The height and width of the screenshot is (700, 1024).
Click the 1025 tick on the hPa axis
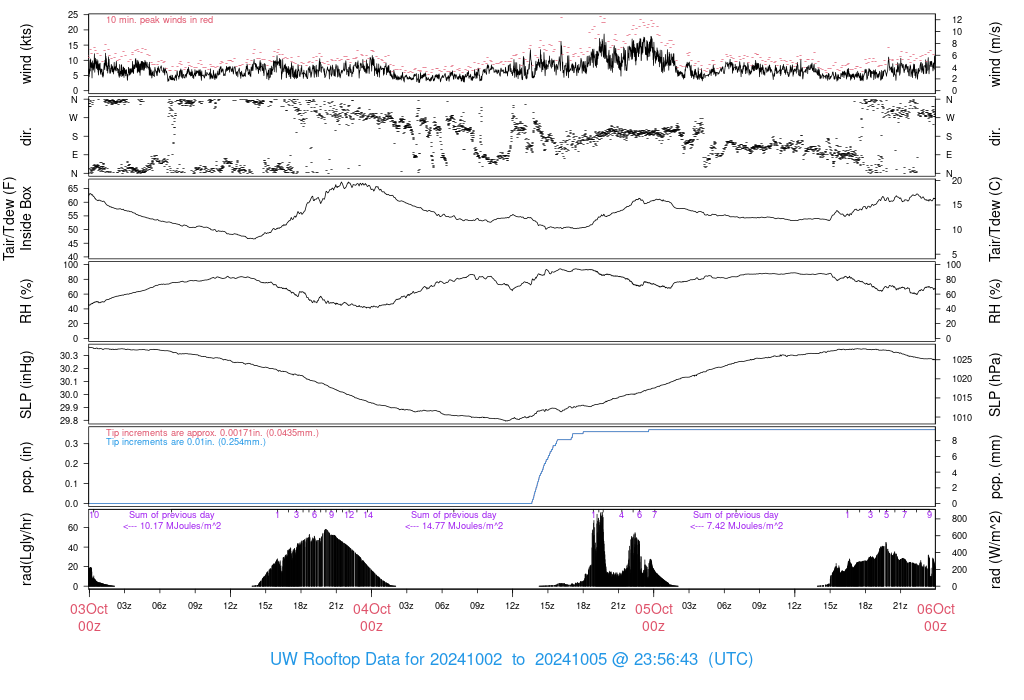[x=961, y=360]
